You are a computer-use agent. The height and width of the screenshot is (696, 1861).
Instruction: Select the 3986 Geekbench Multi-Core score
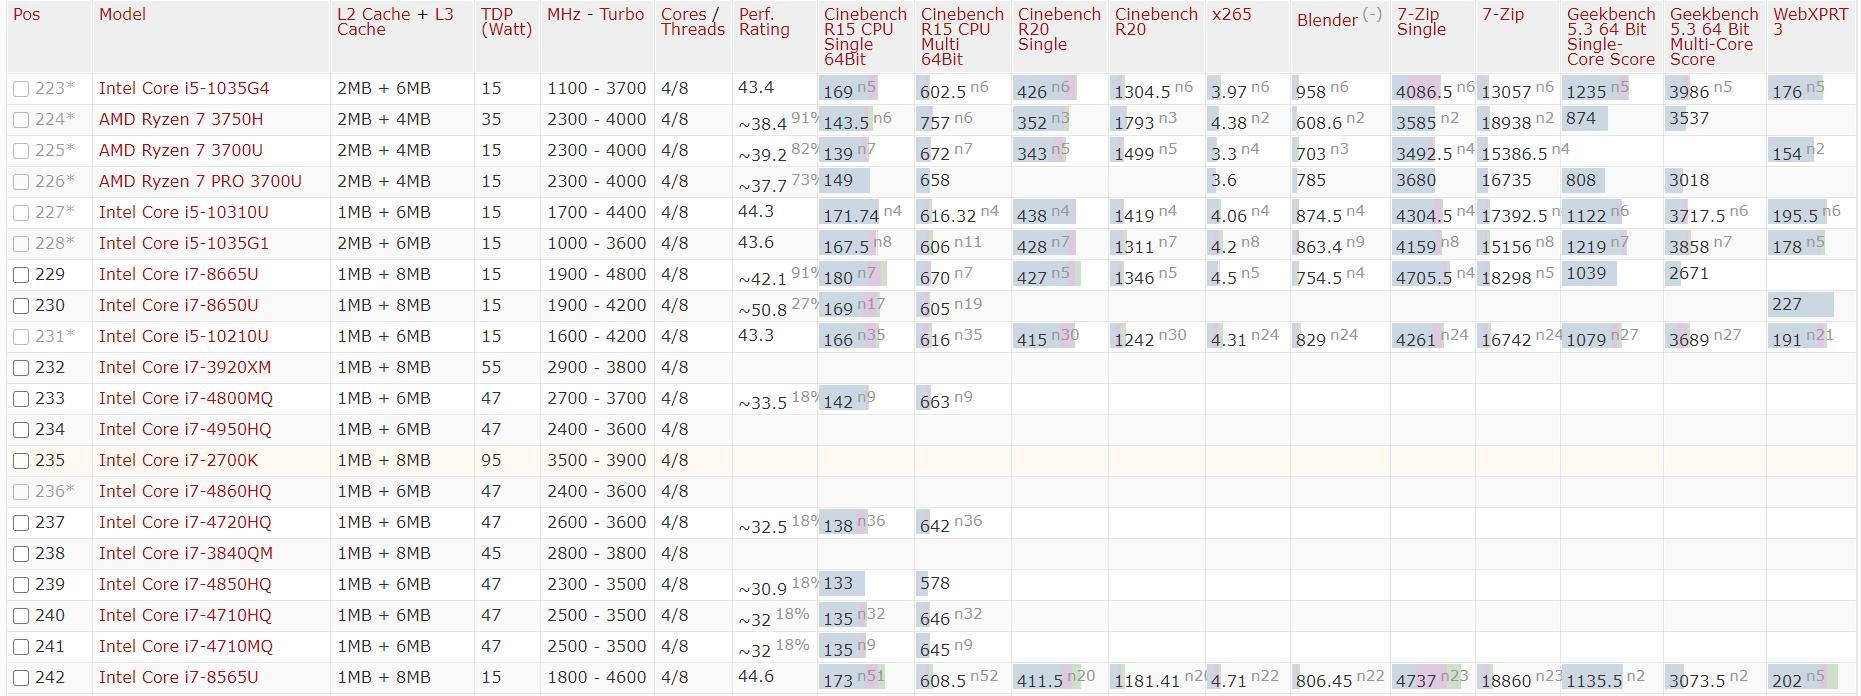(x=1690, y=91)
